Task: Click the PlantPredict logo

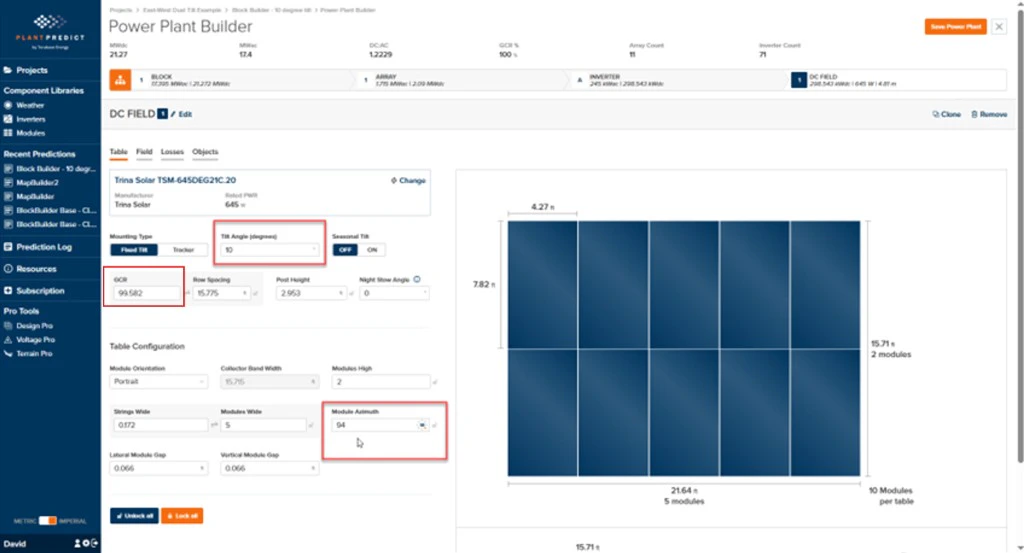Action: pyautogui.click(x=50, y=31)
